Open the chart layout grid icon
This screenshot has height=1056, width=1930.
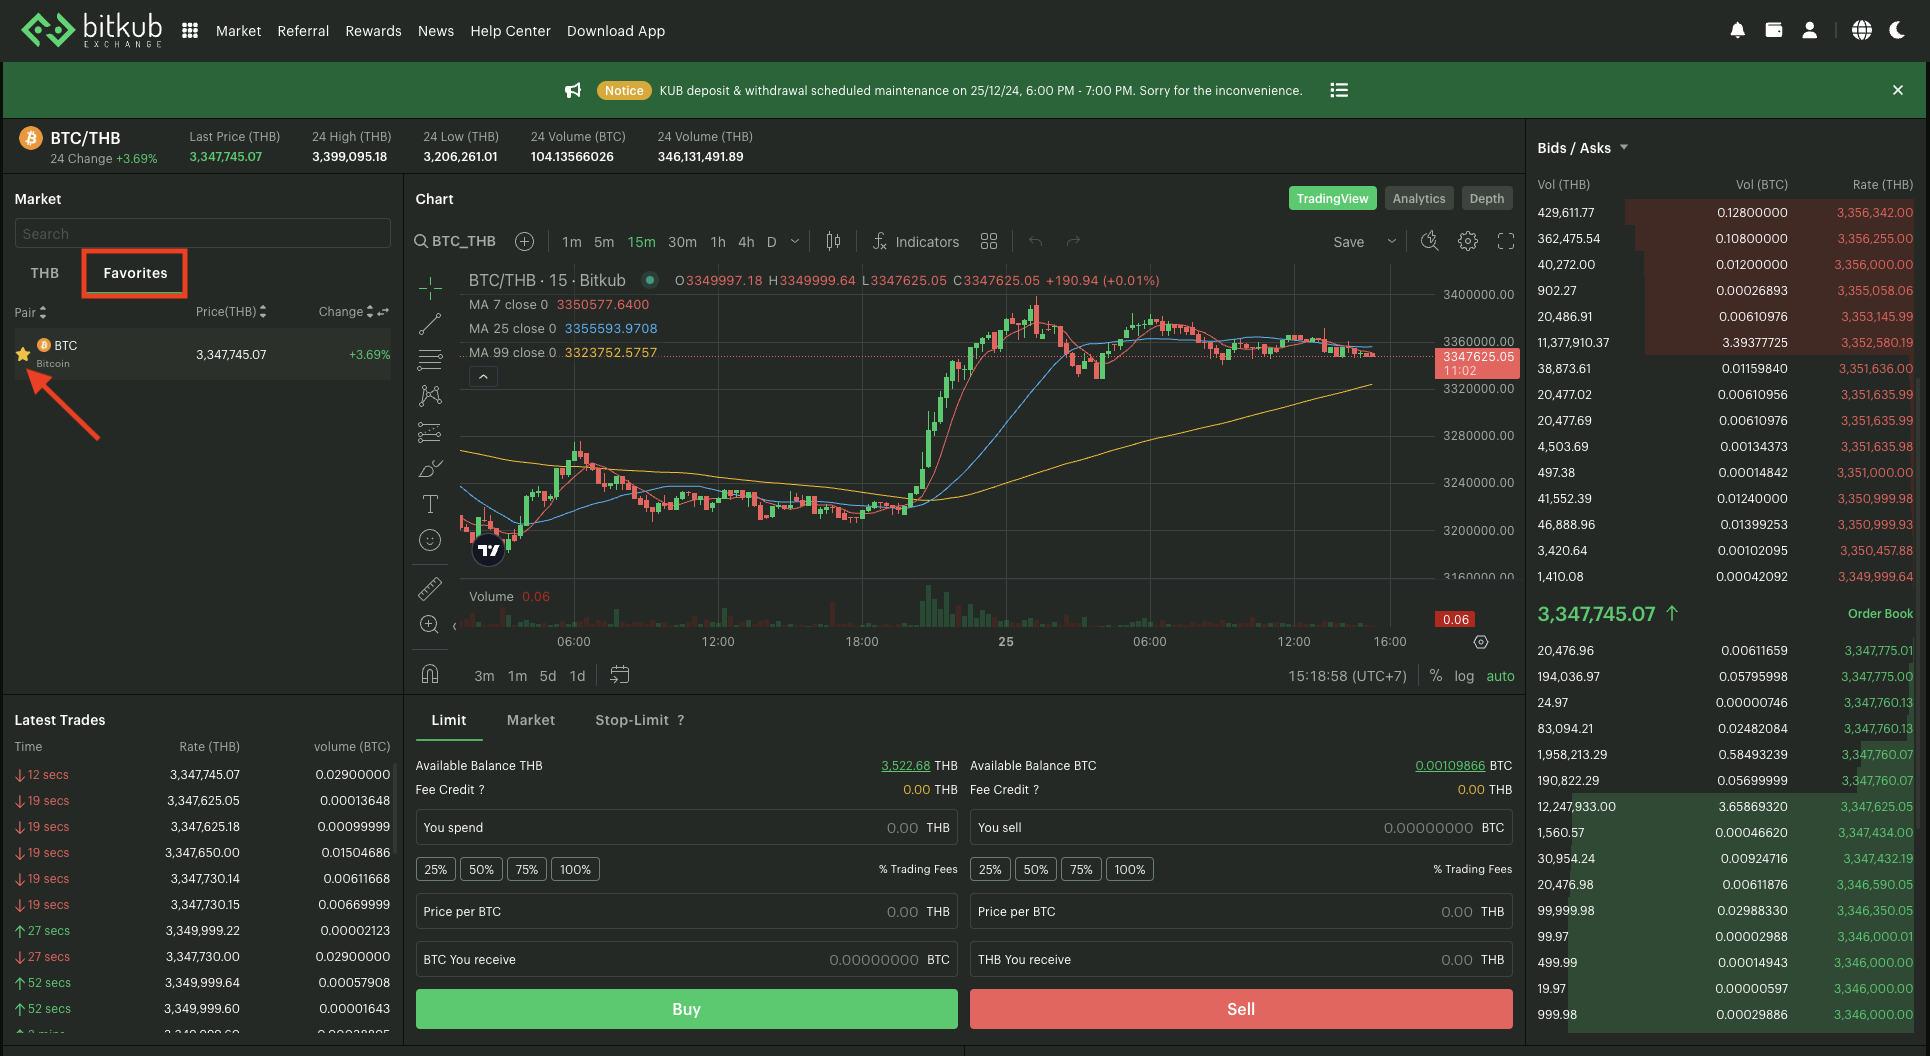click(x=989, y=241)
